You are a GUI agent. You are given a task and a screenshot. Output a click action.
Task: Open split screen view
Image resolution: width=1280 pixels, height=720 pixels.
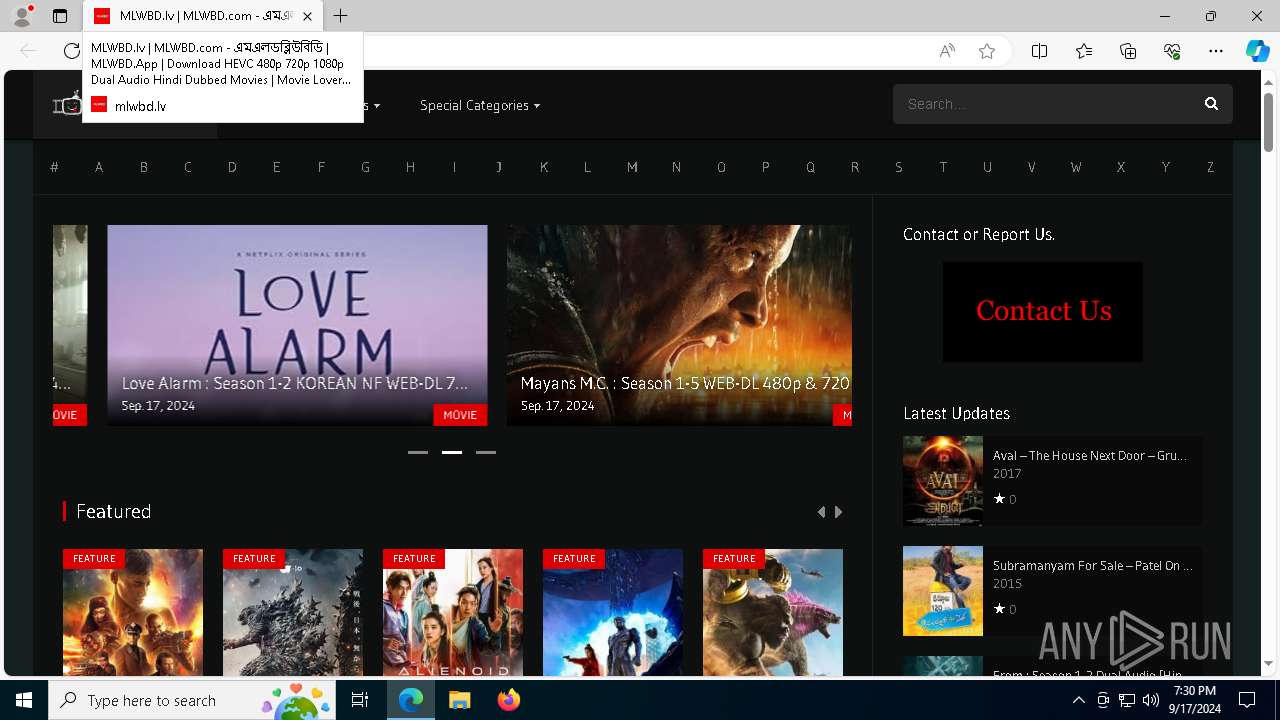1039,51
